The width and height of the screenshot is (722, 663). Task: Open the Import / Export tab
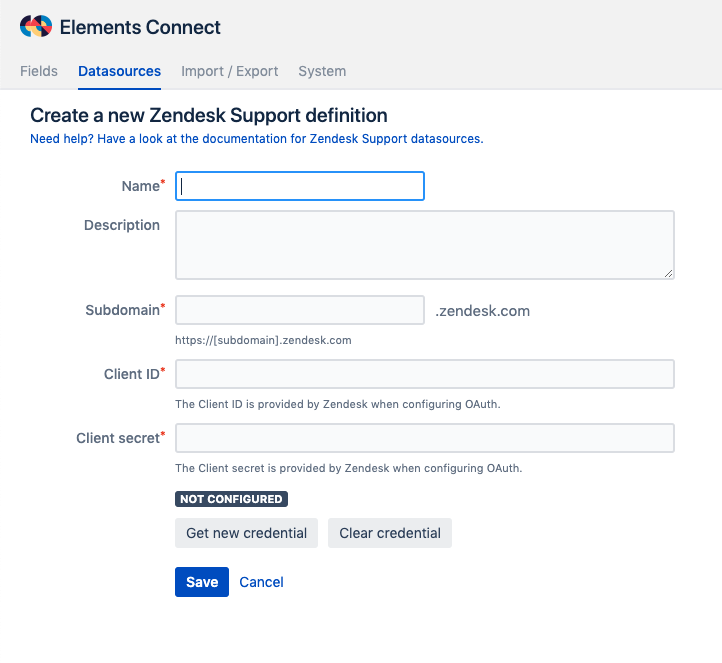click(229, 71)
